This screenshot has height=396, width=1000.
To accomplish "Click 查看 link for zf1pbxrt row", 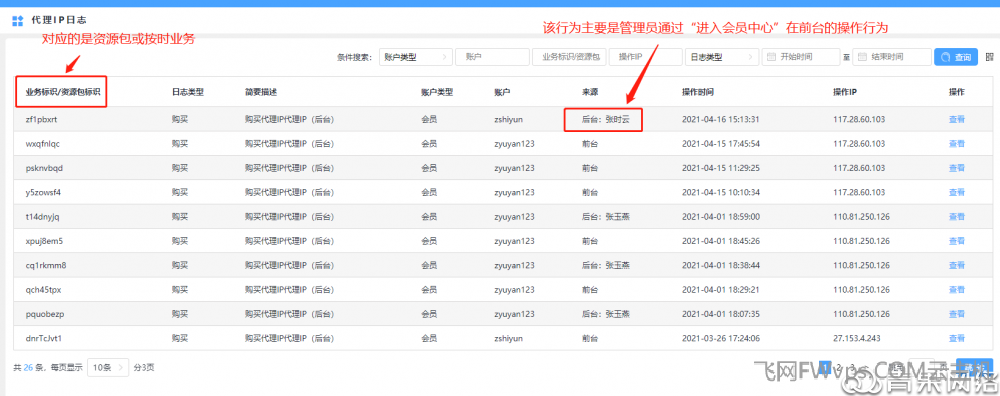I will [957, 119].
